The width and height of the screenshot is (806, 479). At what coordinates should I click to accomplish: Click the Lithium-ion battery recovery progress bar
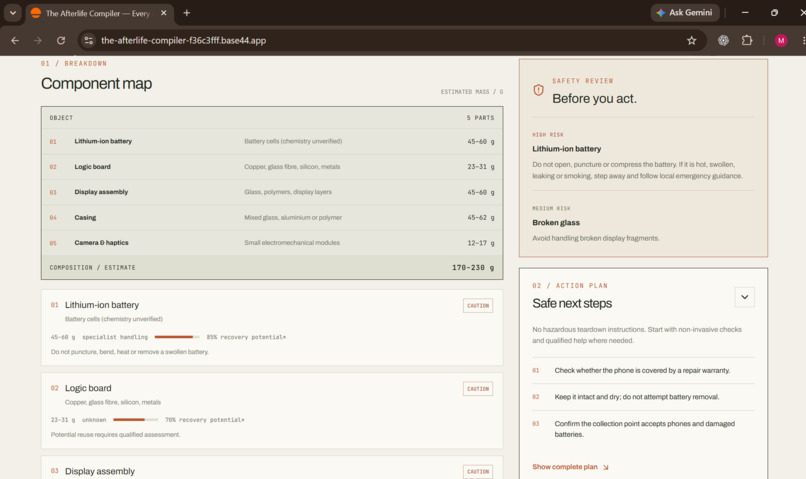[x=177, y=337]
